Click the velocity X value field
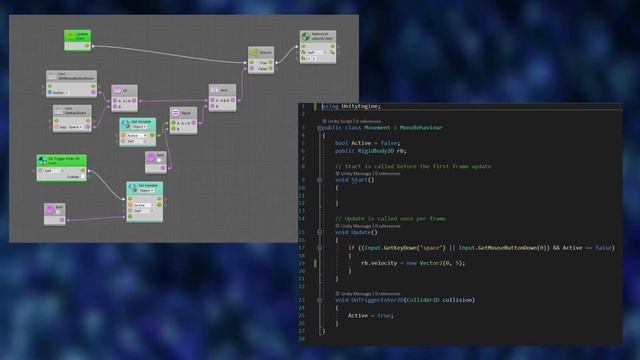The height and width of the screenshot is (360, 640). click(x=309, y=58)
